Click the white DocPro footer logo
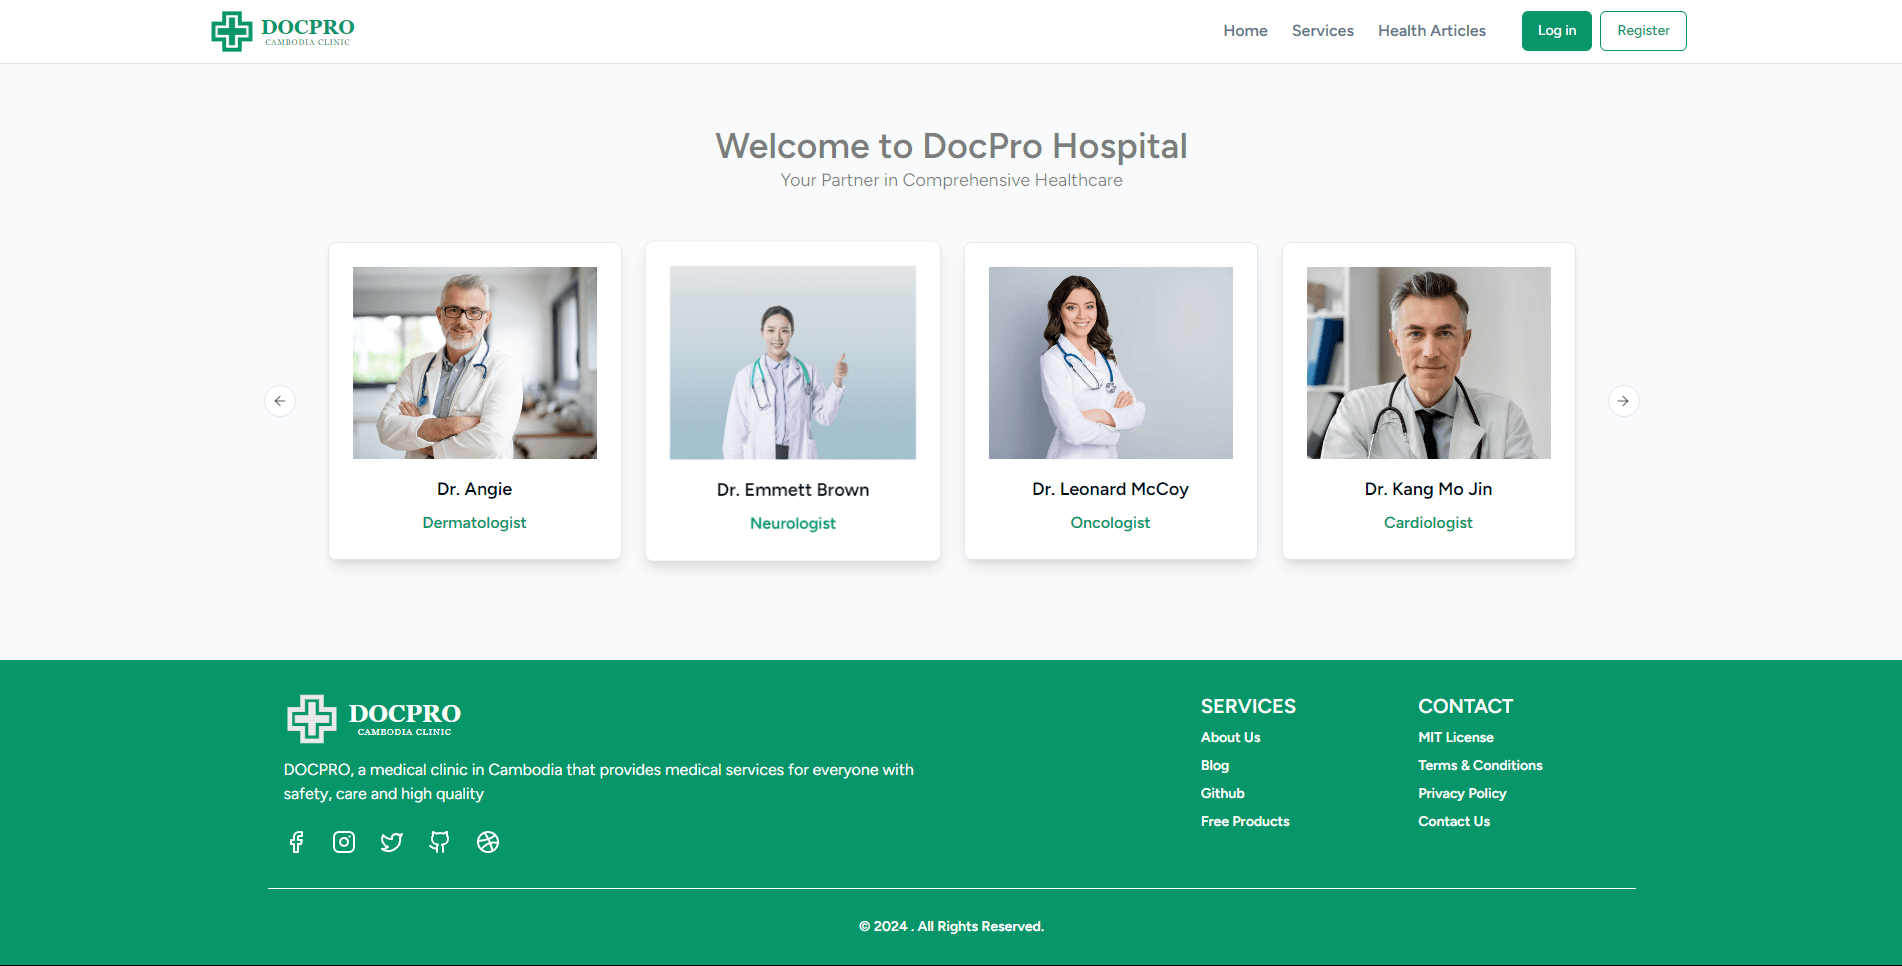 [374, 718]
